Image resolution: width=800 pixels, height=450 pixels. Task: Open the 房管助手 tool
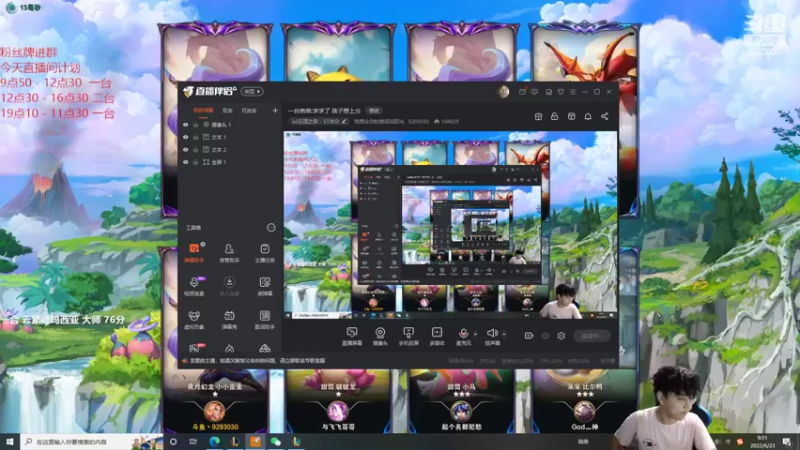click(x=229, y=253)
